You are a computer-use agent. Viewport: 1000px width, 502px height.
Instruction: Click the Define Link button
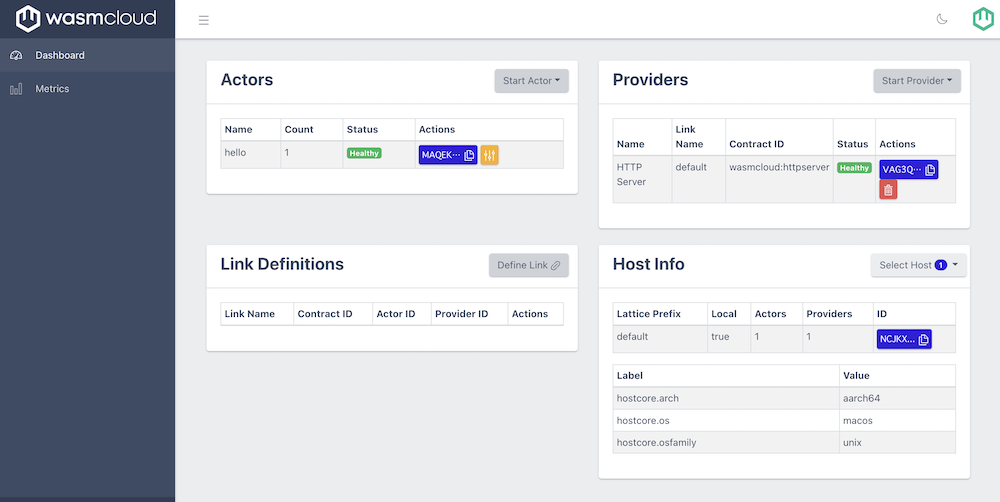tap(529, 265)
